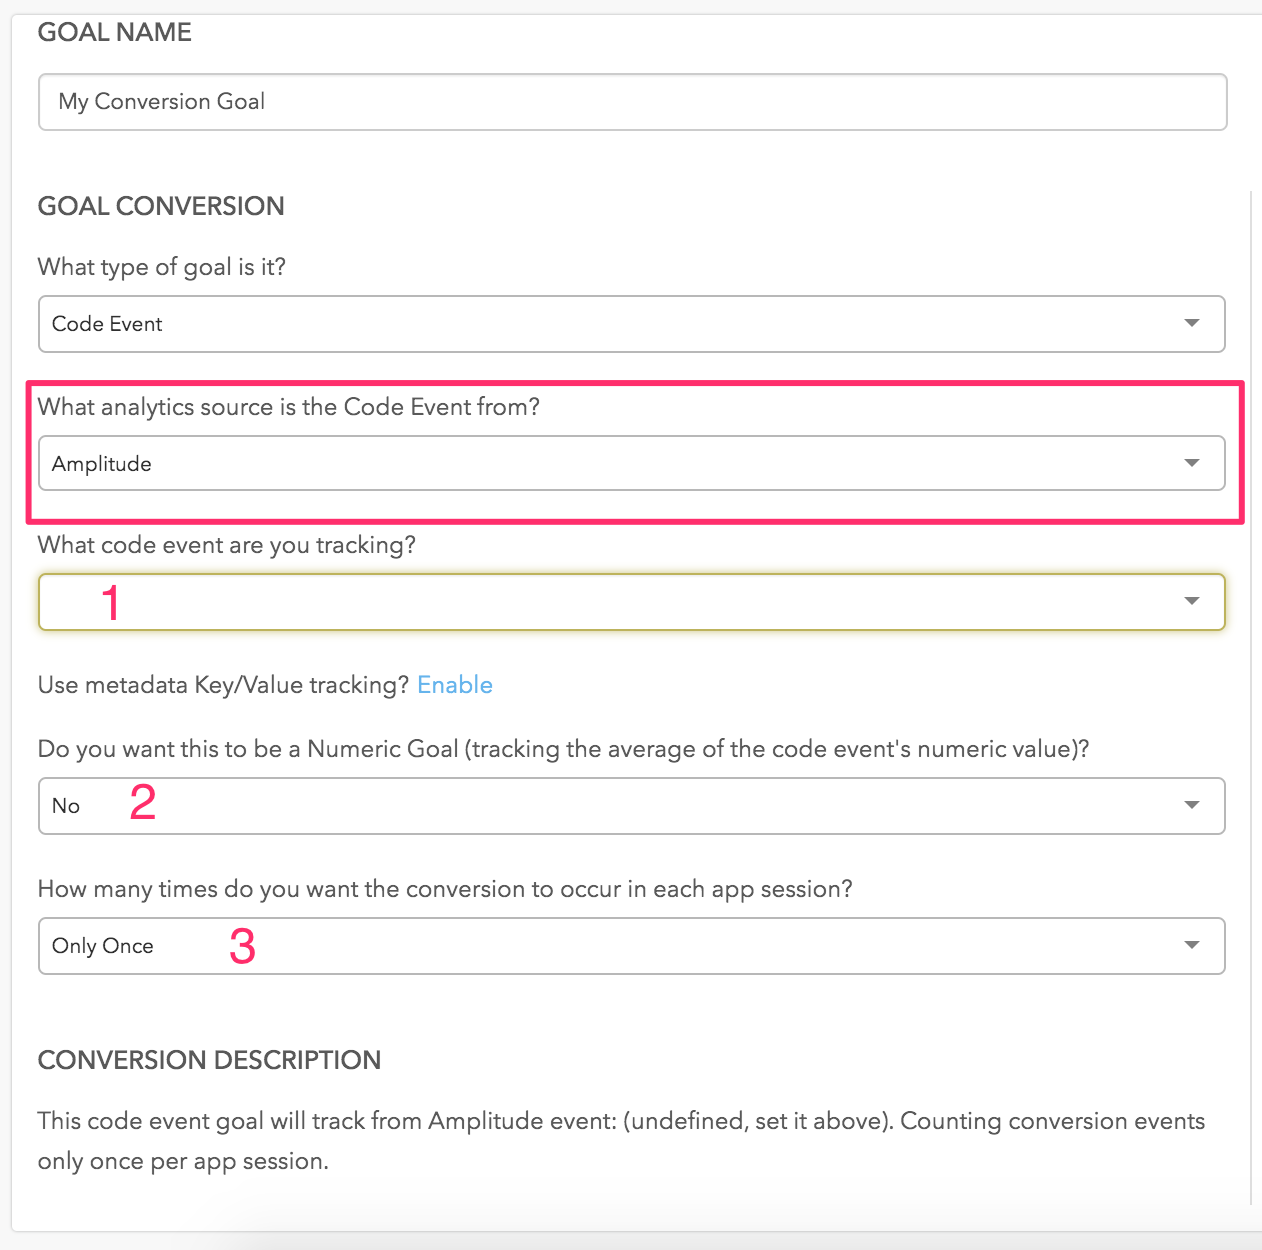The height and width of the screenshot is (1250, 1262).
Task: Click the vertical scrollbar on the right edge
Action: pyautogui.click(x=1251, y=697)
